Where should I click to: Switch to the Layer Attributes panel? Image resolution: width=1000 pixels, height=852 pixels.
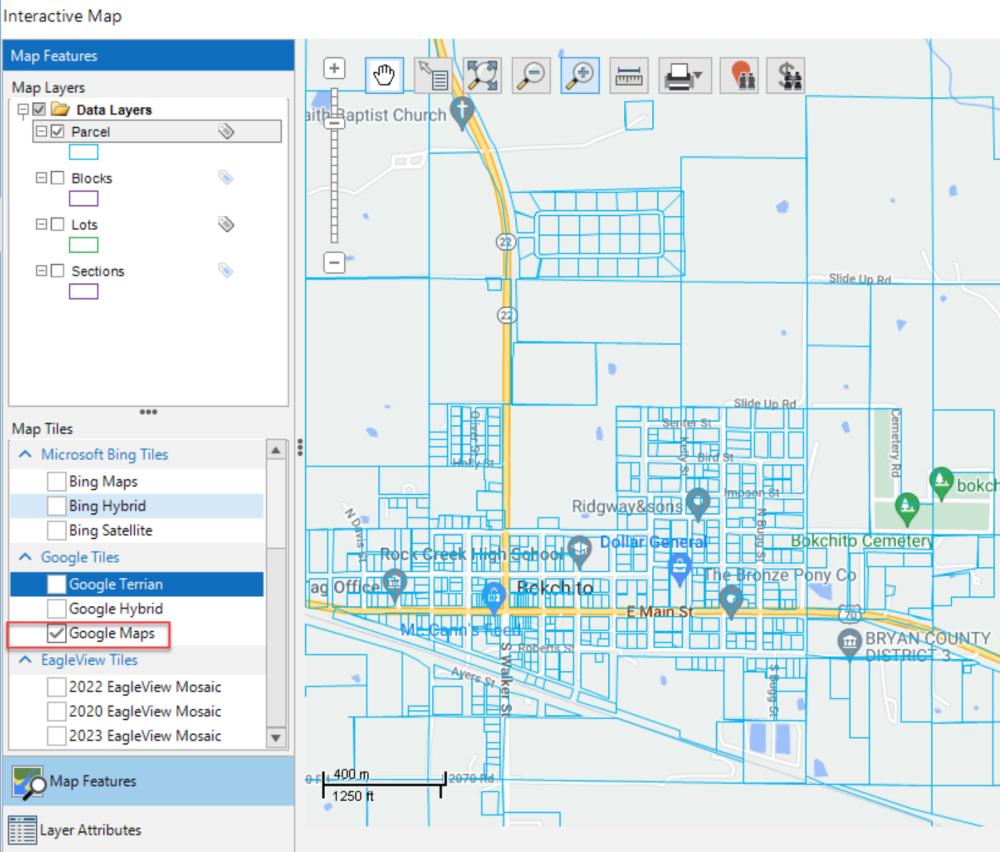pyautogui.click(x=90, y=830)
